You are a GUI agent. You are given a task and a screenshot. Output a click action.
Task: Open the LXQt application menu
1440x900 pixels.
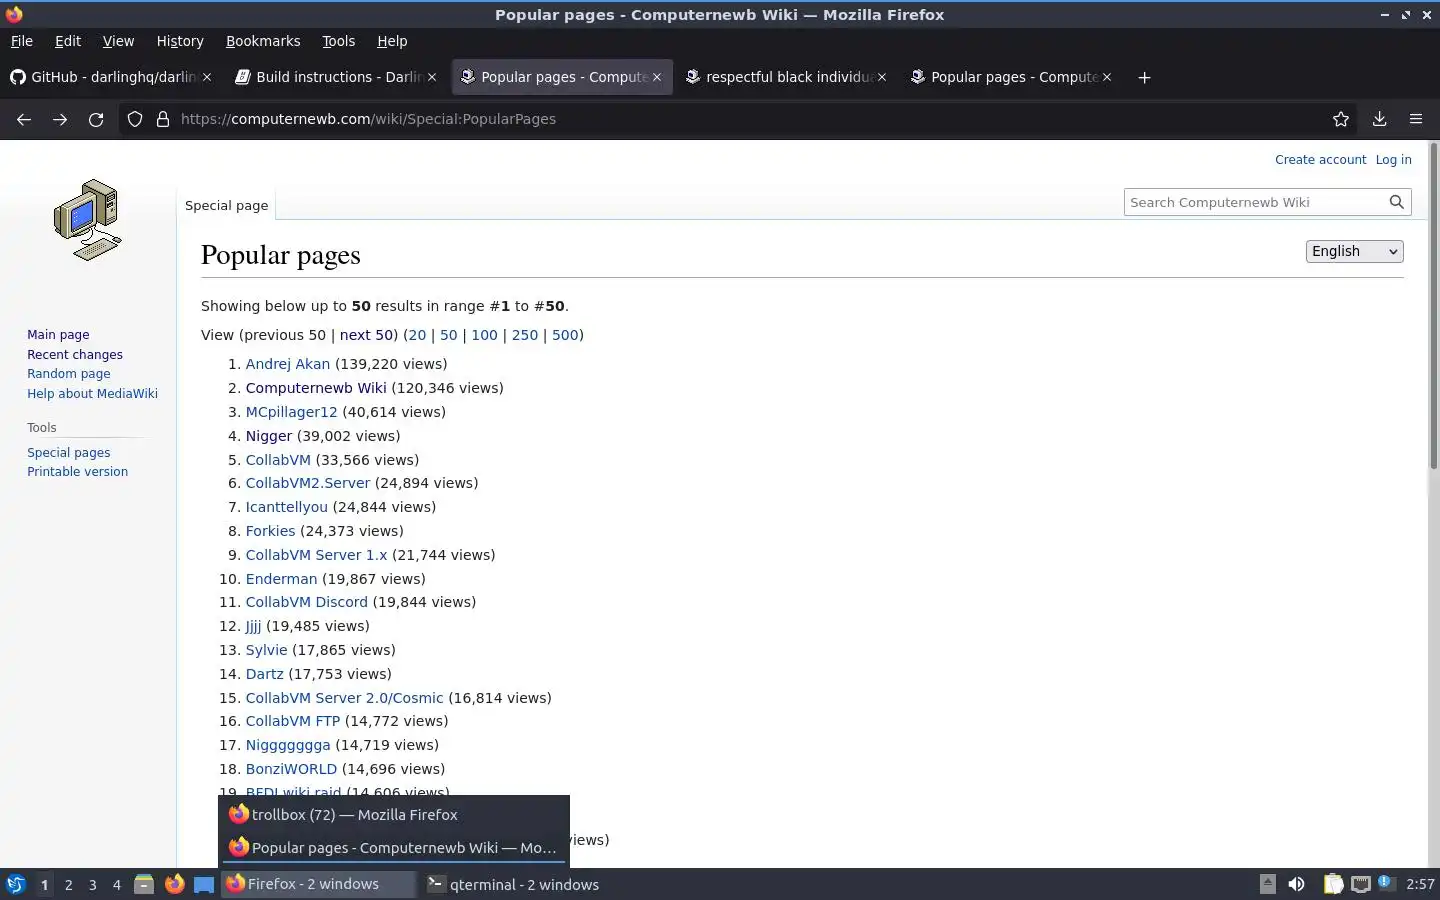(x=16, y=884)
